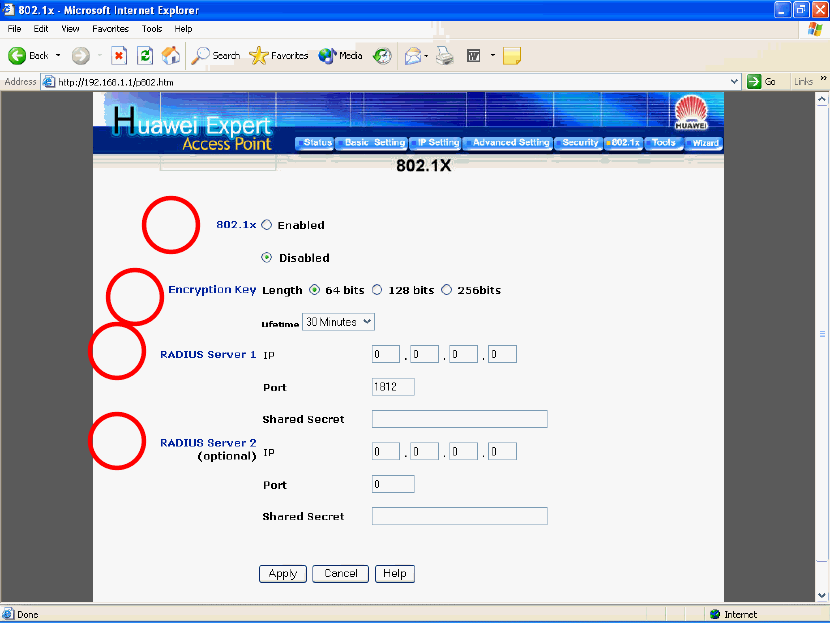Click the green Go arrow button

click(x=753, y=82)
